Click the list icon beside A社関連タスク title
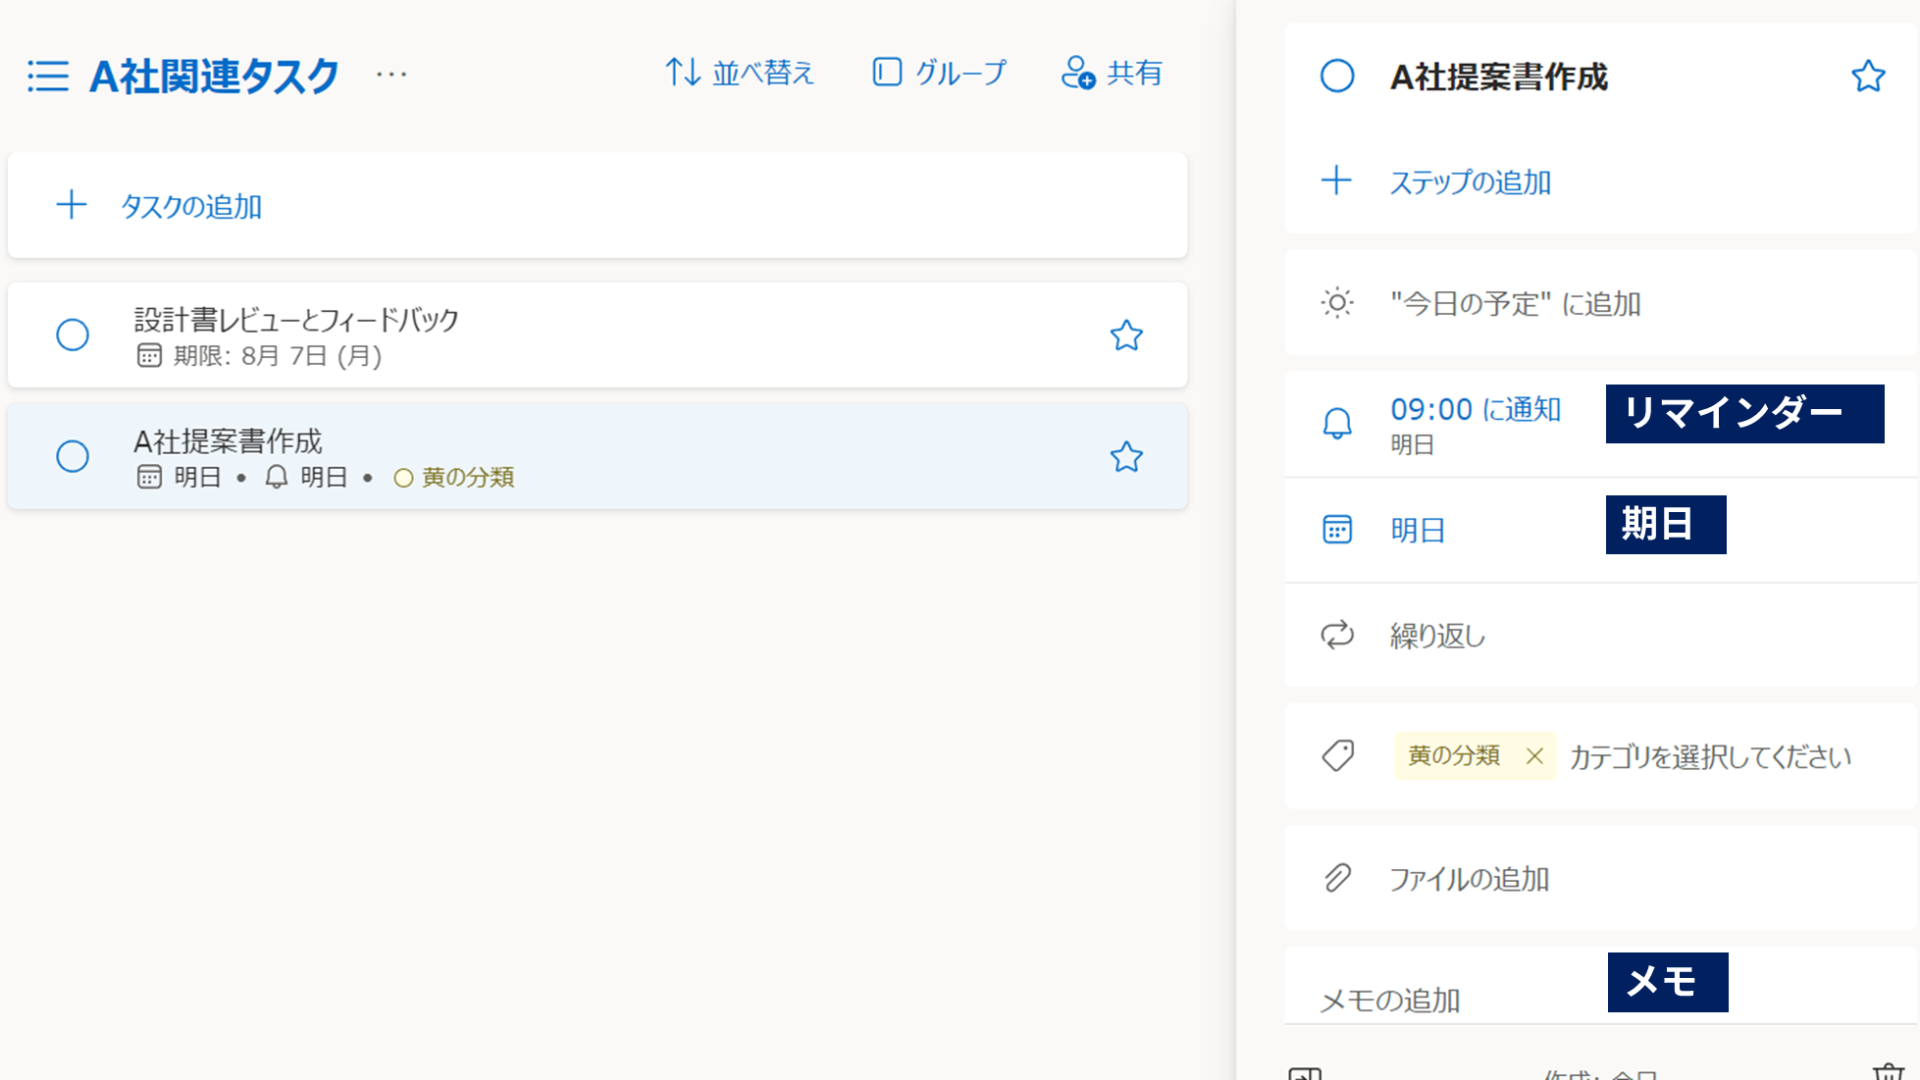 tap(47, 75)
